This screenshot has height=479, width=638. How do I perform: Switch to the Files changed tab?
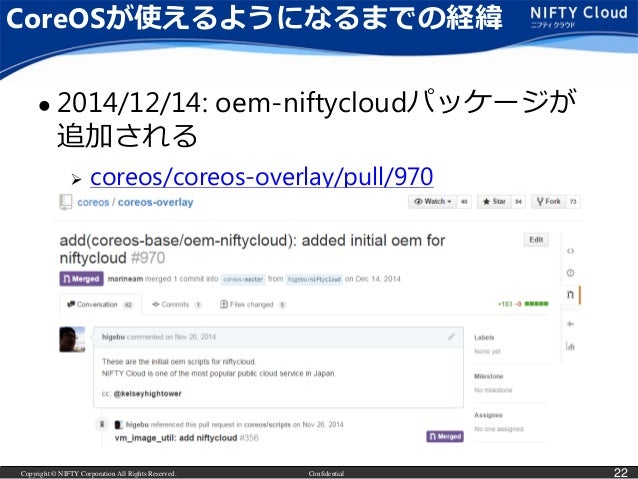(x=253, y=304)
